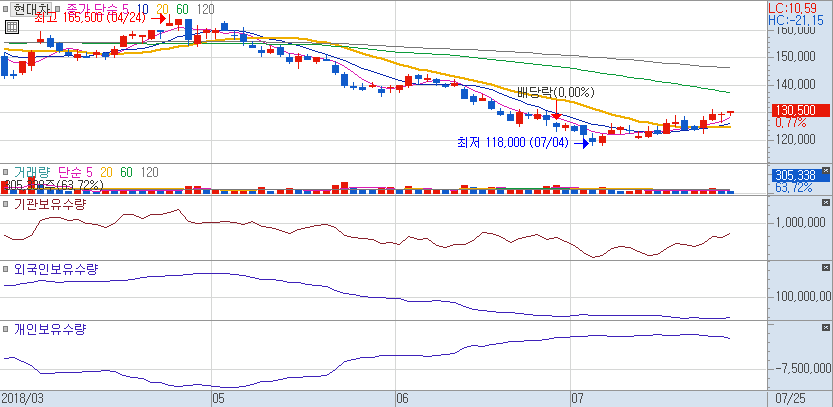The height and width of the screenshot is (407, 833).
Task: Click the square marker beside 기관보유수량
Action: click(x=6, y=204)
